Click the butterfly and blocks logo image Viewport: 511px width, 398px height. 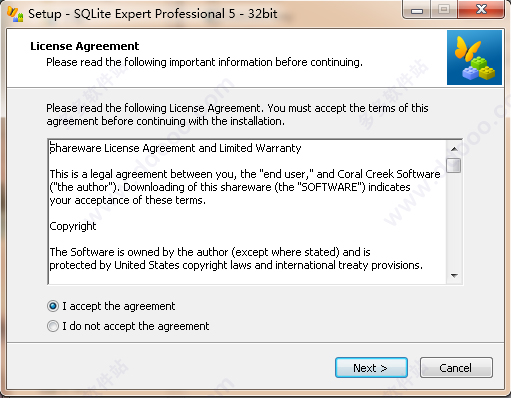click(474, 57)
